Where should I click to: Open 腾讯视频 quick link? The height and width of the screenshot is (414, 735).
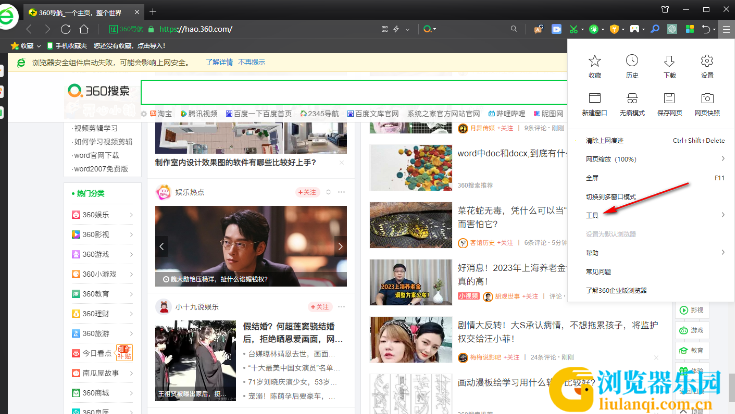[199, 113]
